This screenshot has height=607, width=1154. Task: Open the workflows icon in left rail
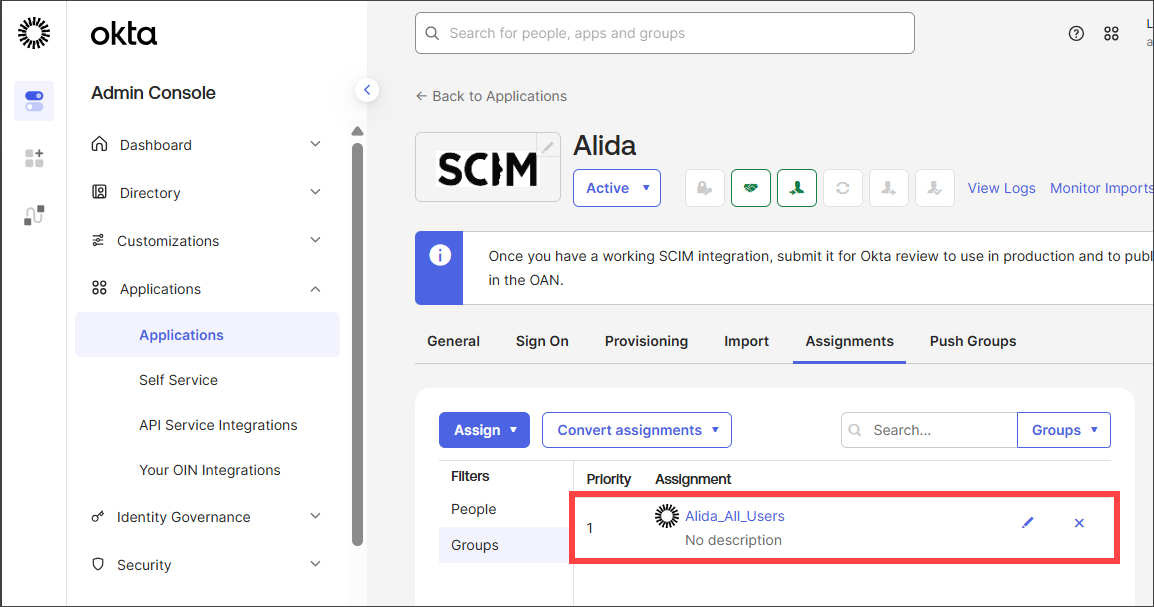(34, 215)
